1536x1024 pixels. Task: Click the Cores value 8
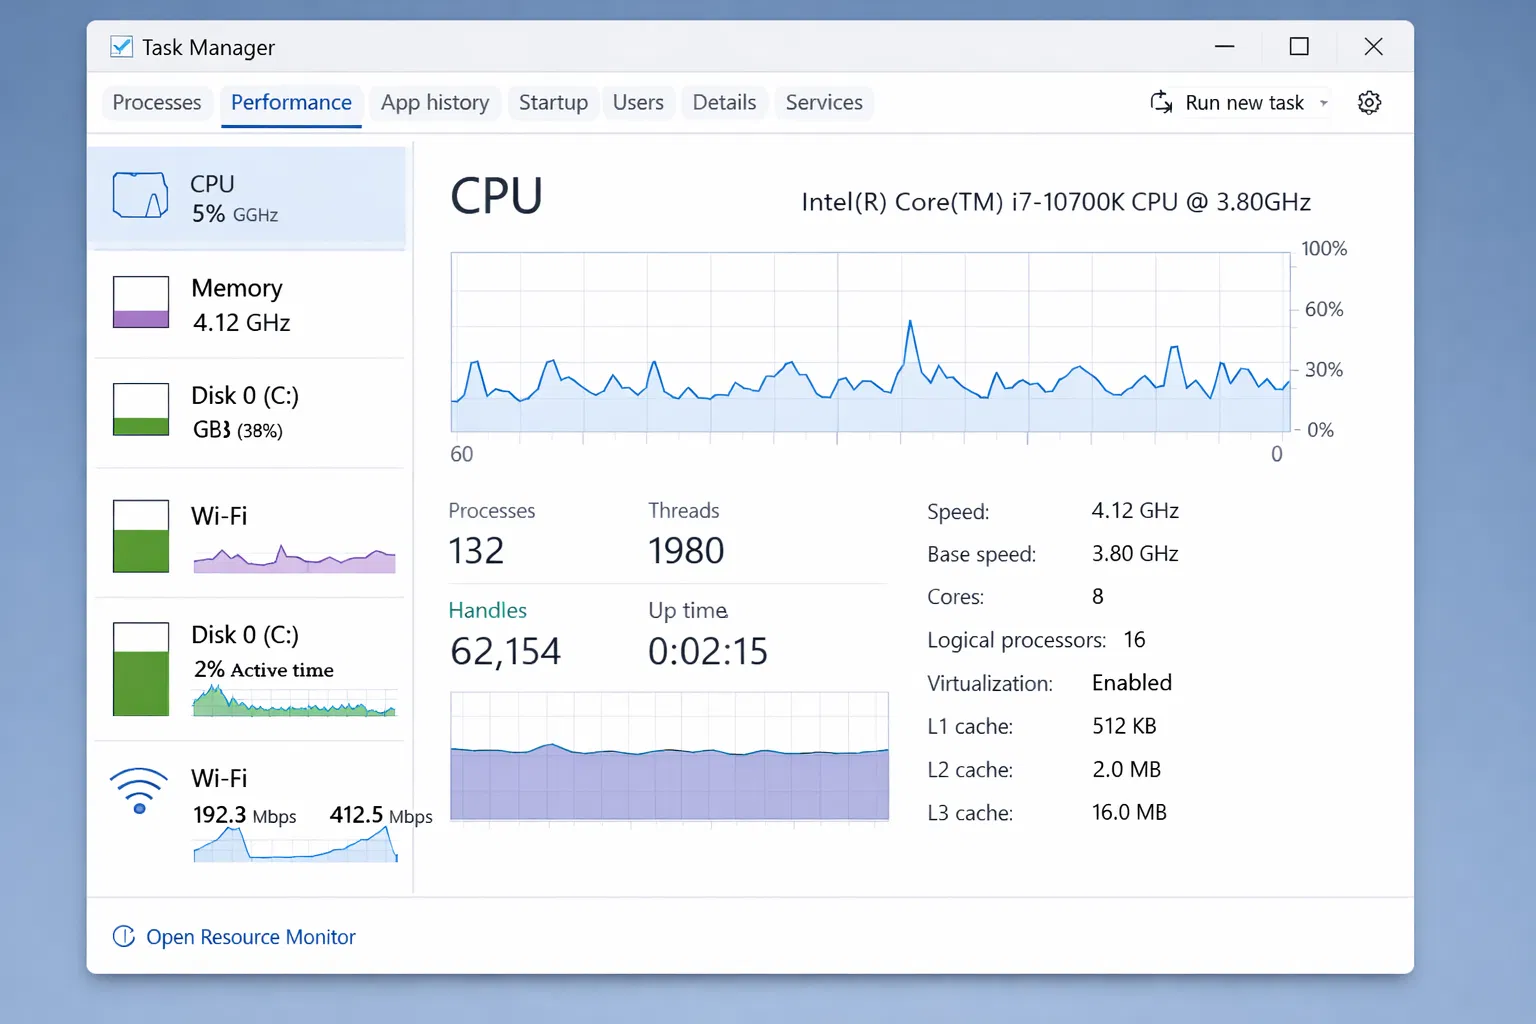(x=1098, y=597)
